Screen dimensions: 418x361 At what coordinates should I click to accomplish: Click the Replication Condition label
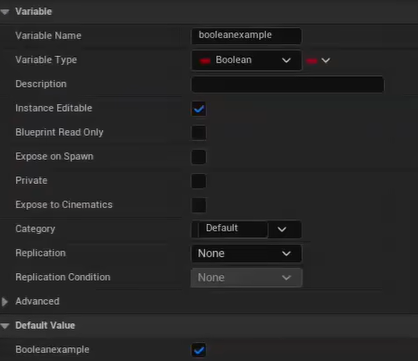tap(63, 277)
